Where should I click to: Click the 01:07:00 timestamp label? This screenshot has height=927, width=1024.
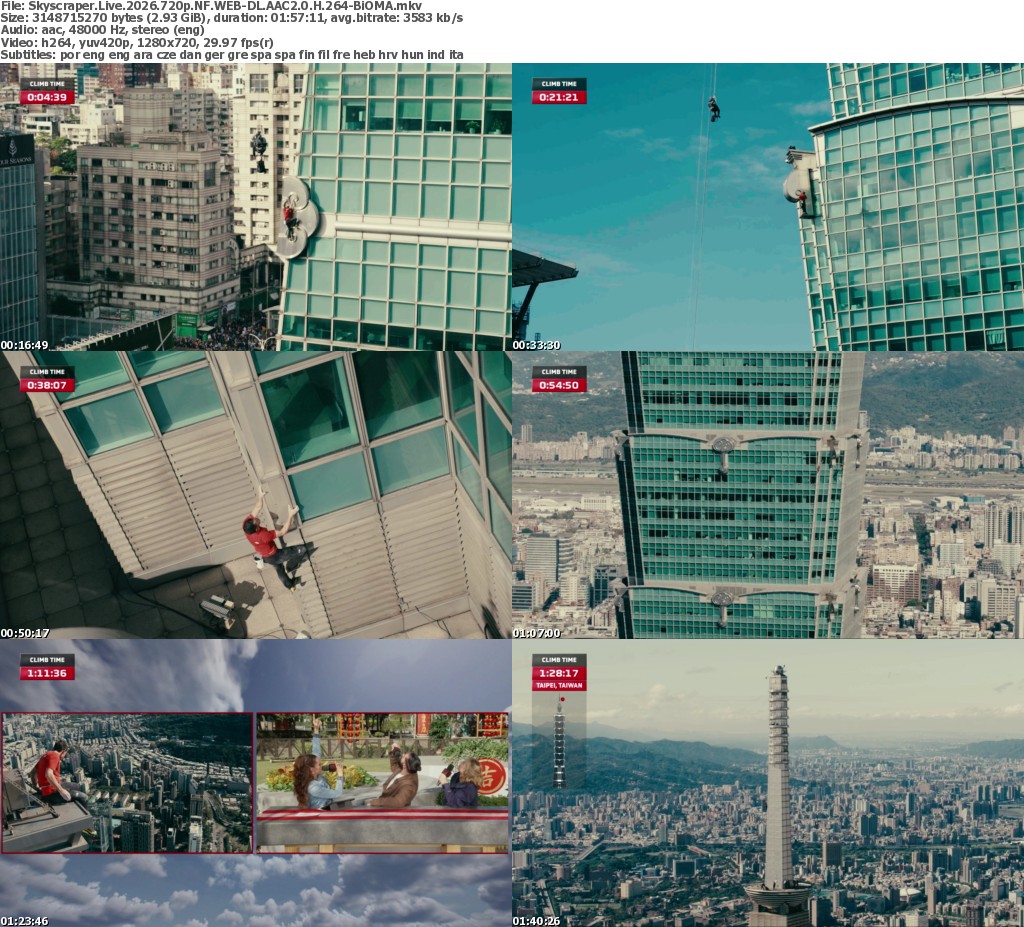[x=537, y=633]
